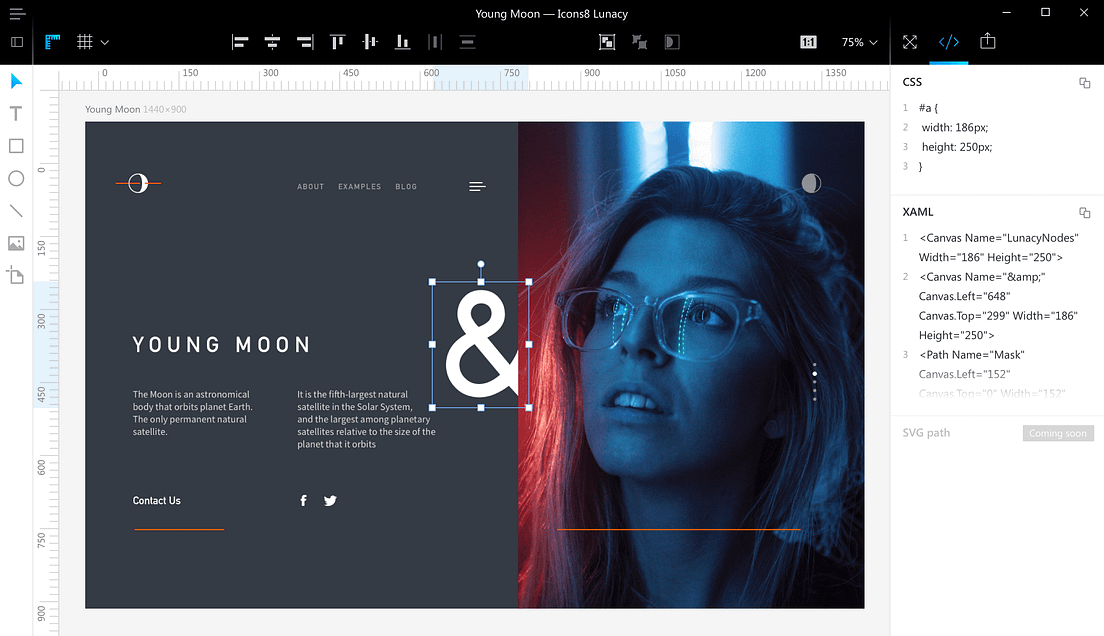Click orange line under Contact Us
1104x636 pixels.
click(x=179, y=529)
